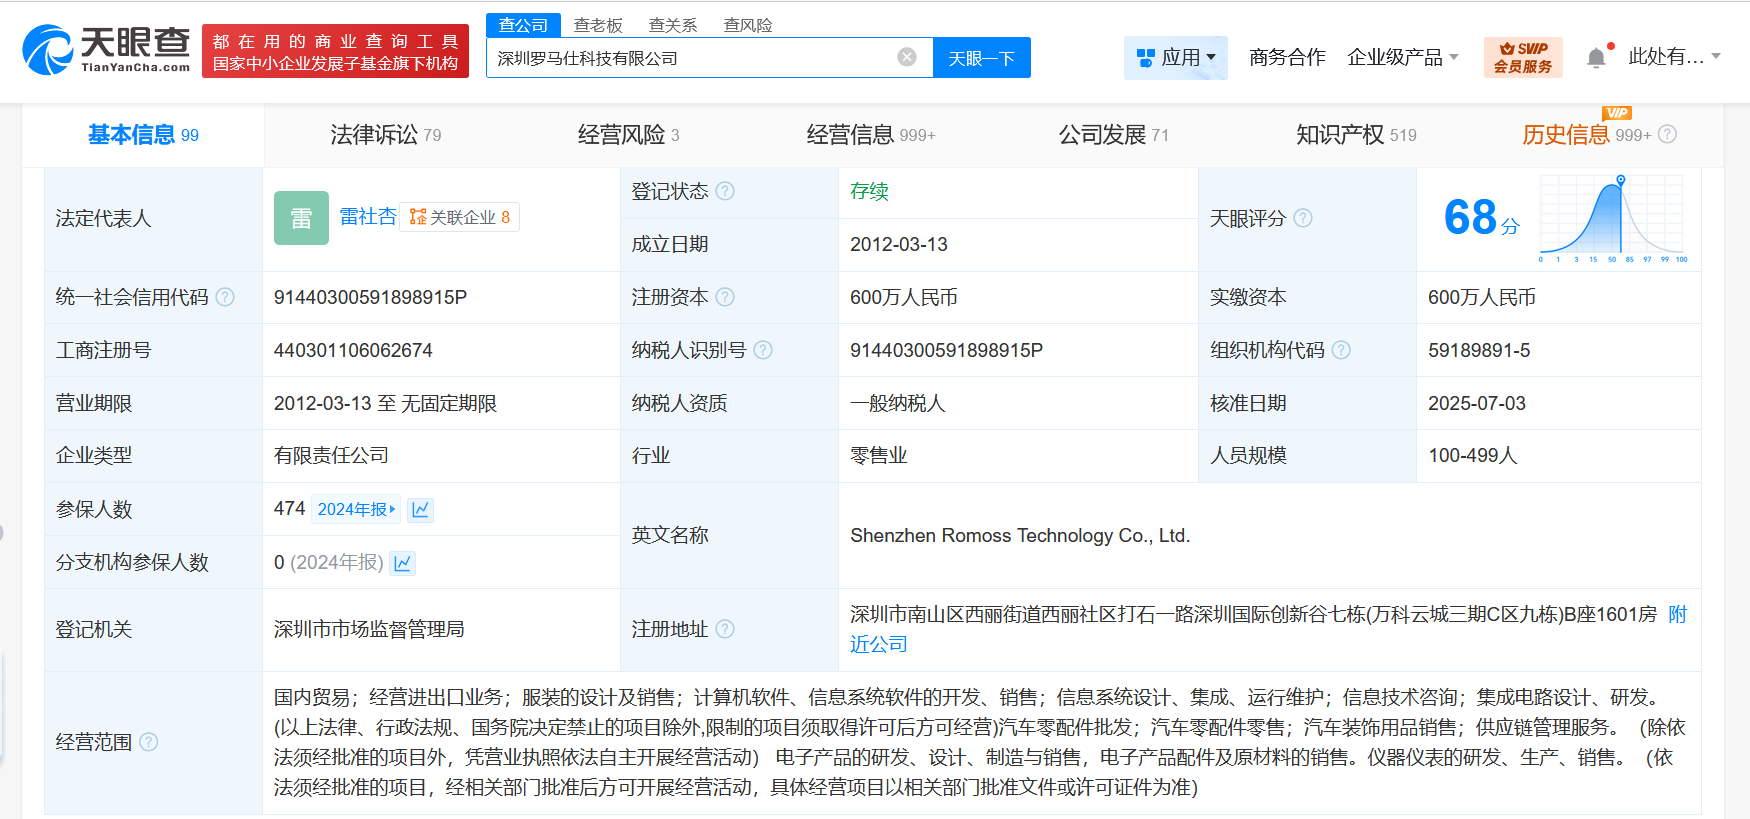This screenshot has height=819, width=1750.
Task: Select organization code 59189891-5
Action: pyautogui.click(x=1479, y=350)
